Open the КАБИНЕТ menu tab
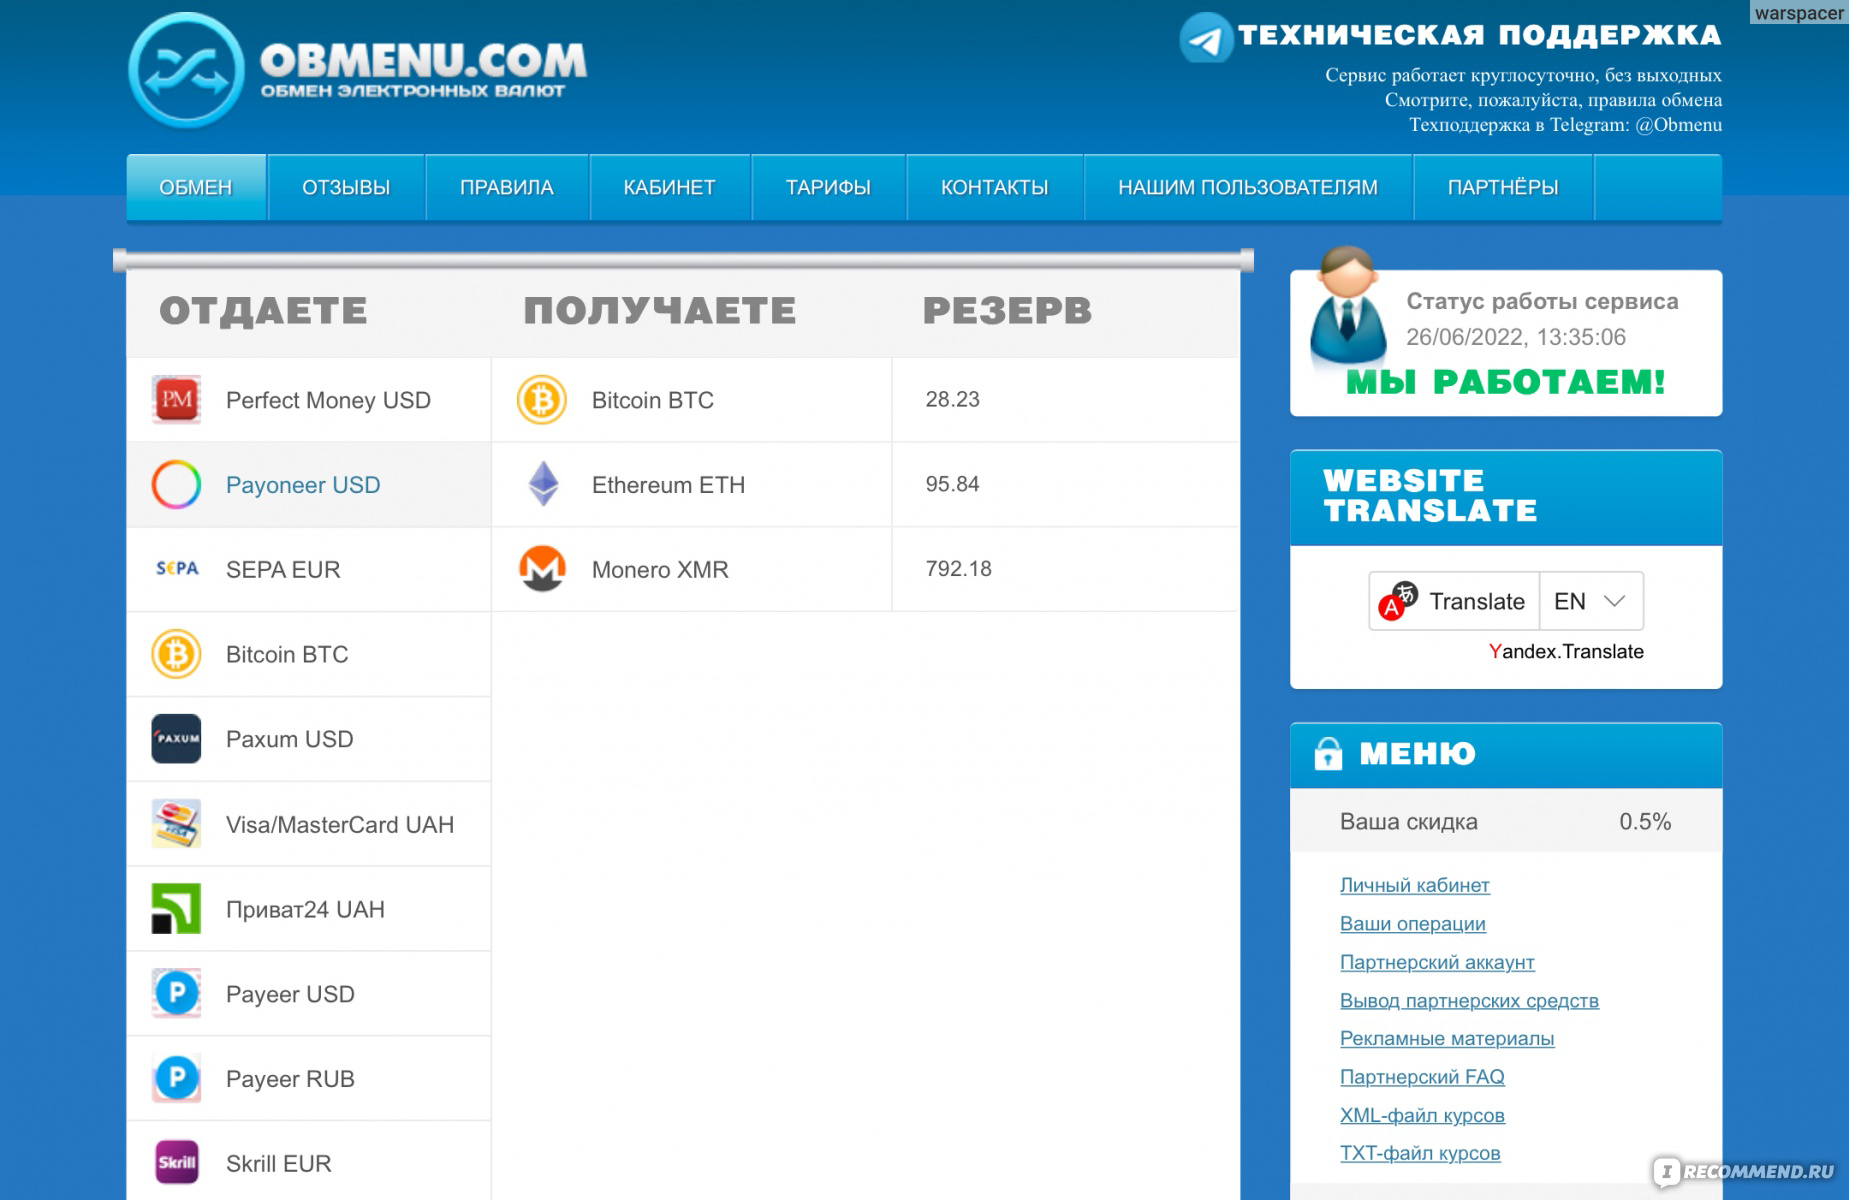Screen dimensions: 1849x1200 coord(670,187)
